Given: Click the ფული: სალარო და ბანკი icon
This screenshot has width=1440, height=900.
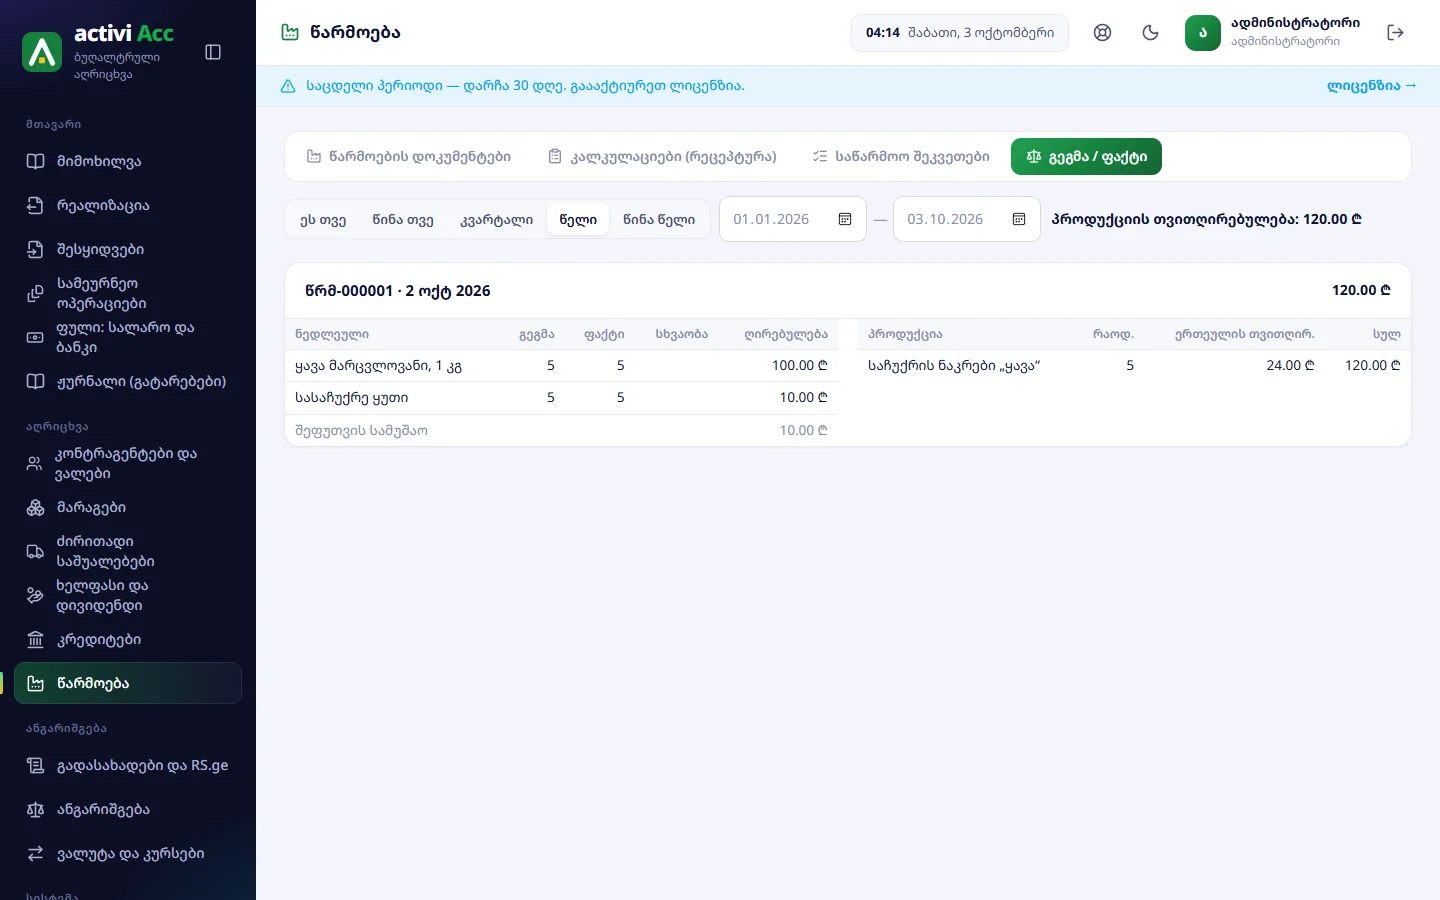Looking at the screenshot, I should [35, 337].
